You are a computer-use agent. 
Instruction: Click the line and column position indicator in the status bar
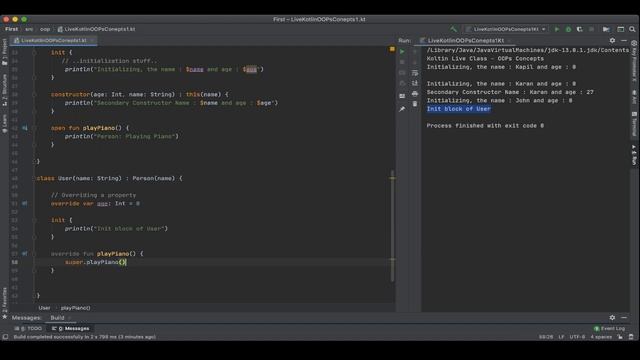546,337
